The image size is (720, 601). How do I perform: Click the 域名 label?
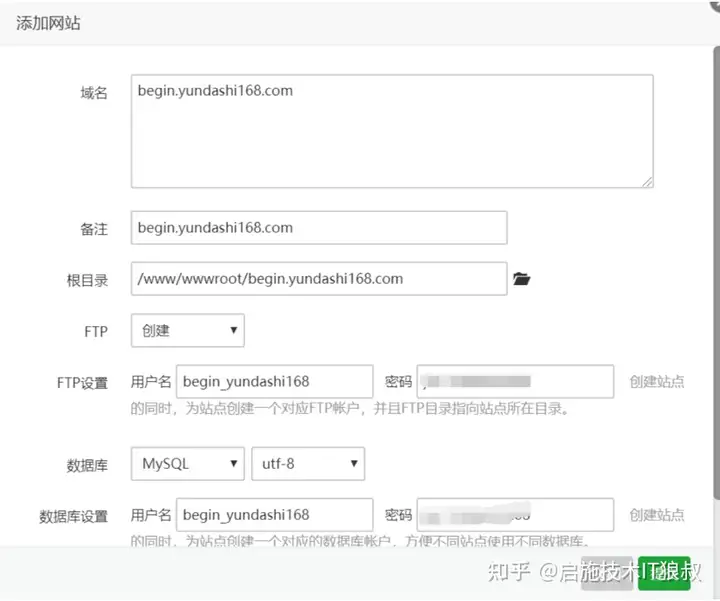(94, 93)
